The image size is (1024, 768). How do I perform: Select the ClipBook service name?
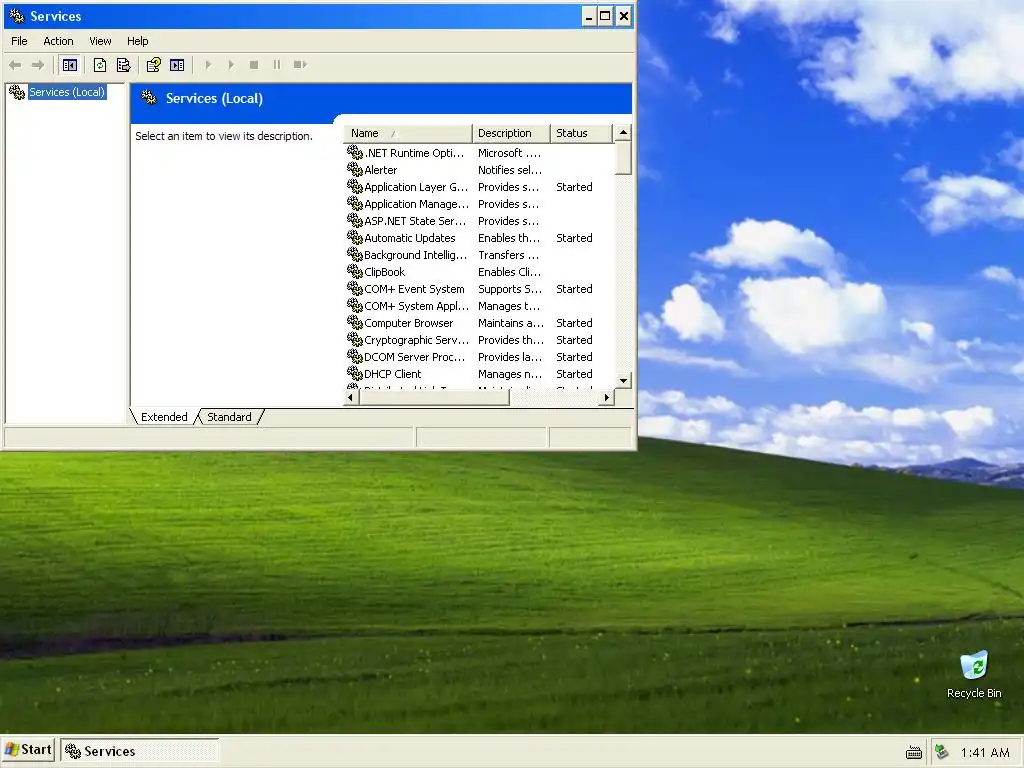point(385,272)
